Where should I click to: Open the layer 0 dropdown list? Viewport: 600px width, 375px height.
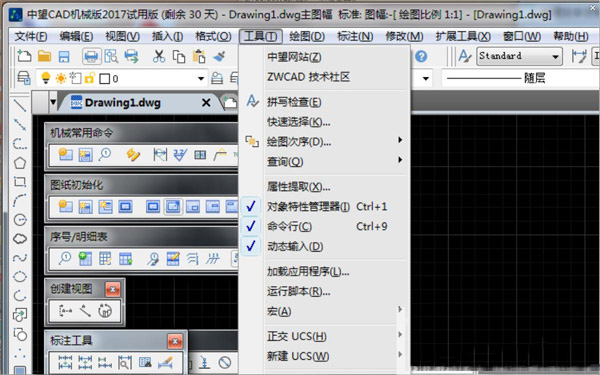tap(201, 78)
